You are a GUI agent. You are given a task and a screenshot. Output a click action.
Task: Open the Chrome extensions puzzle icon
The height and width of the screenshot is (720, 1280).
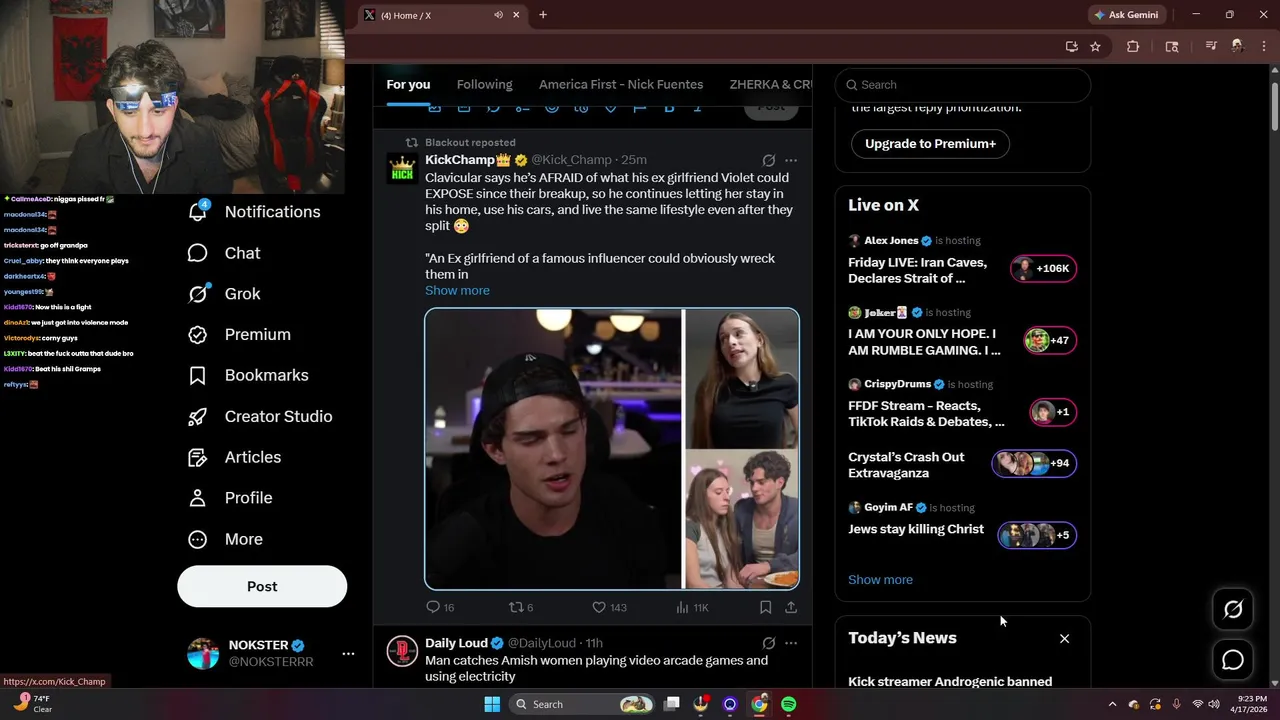[1133, 46]
